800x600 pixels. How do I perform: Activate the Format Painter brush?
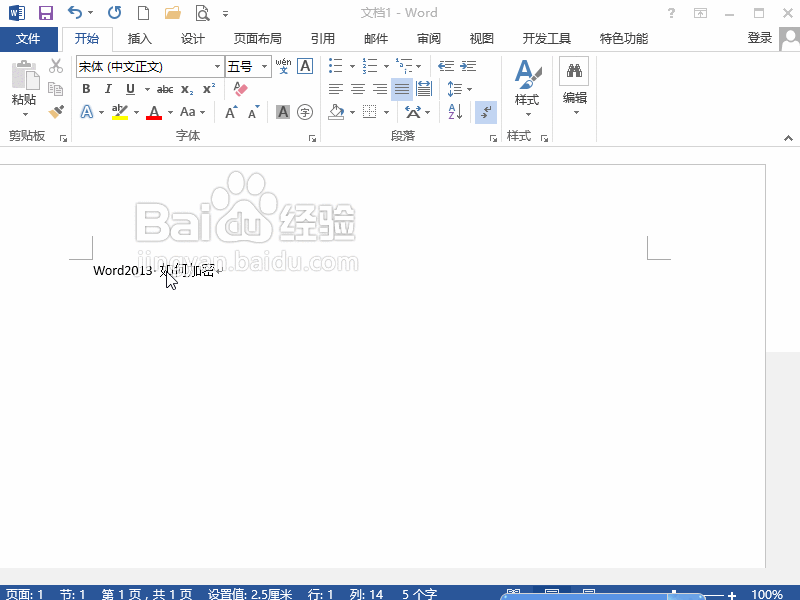click(56, 111)
